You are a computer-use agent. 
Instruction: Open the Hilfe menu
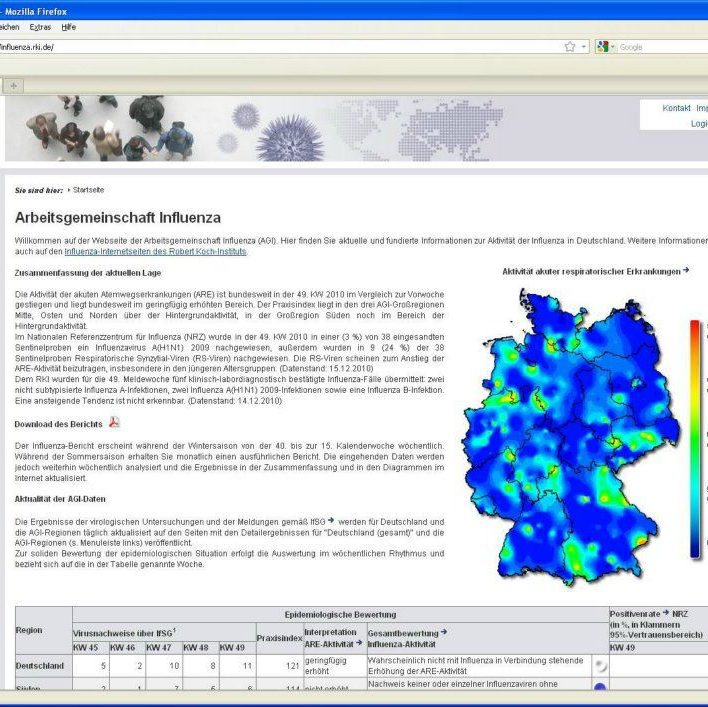tap(68, 26)
